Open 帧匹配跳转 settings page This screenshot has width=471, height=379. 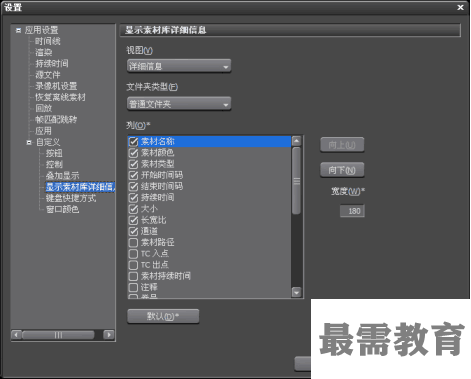(56, 119)
